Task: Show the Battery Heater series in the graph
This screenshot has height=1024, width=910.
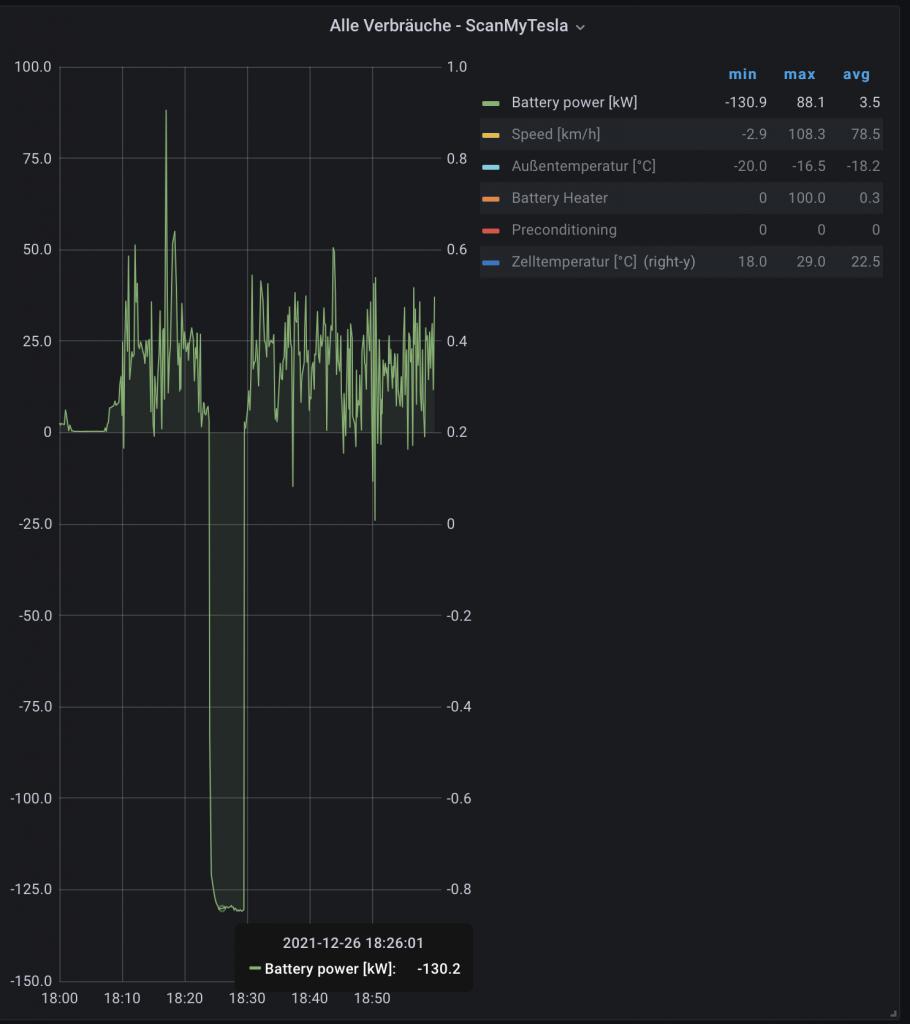Action: (x=559, y=198)
